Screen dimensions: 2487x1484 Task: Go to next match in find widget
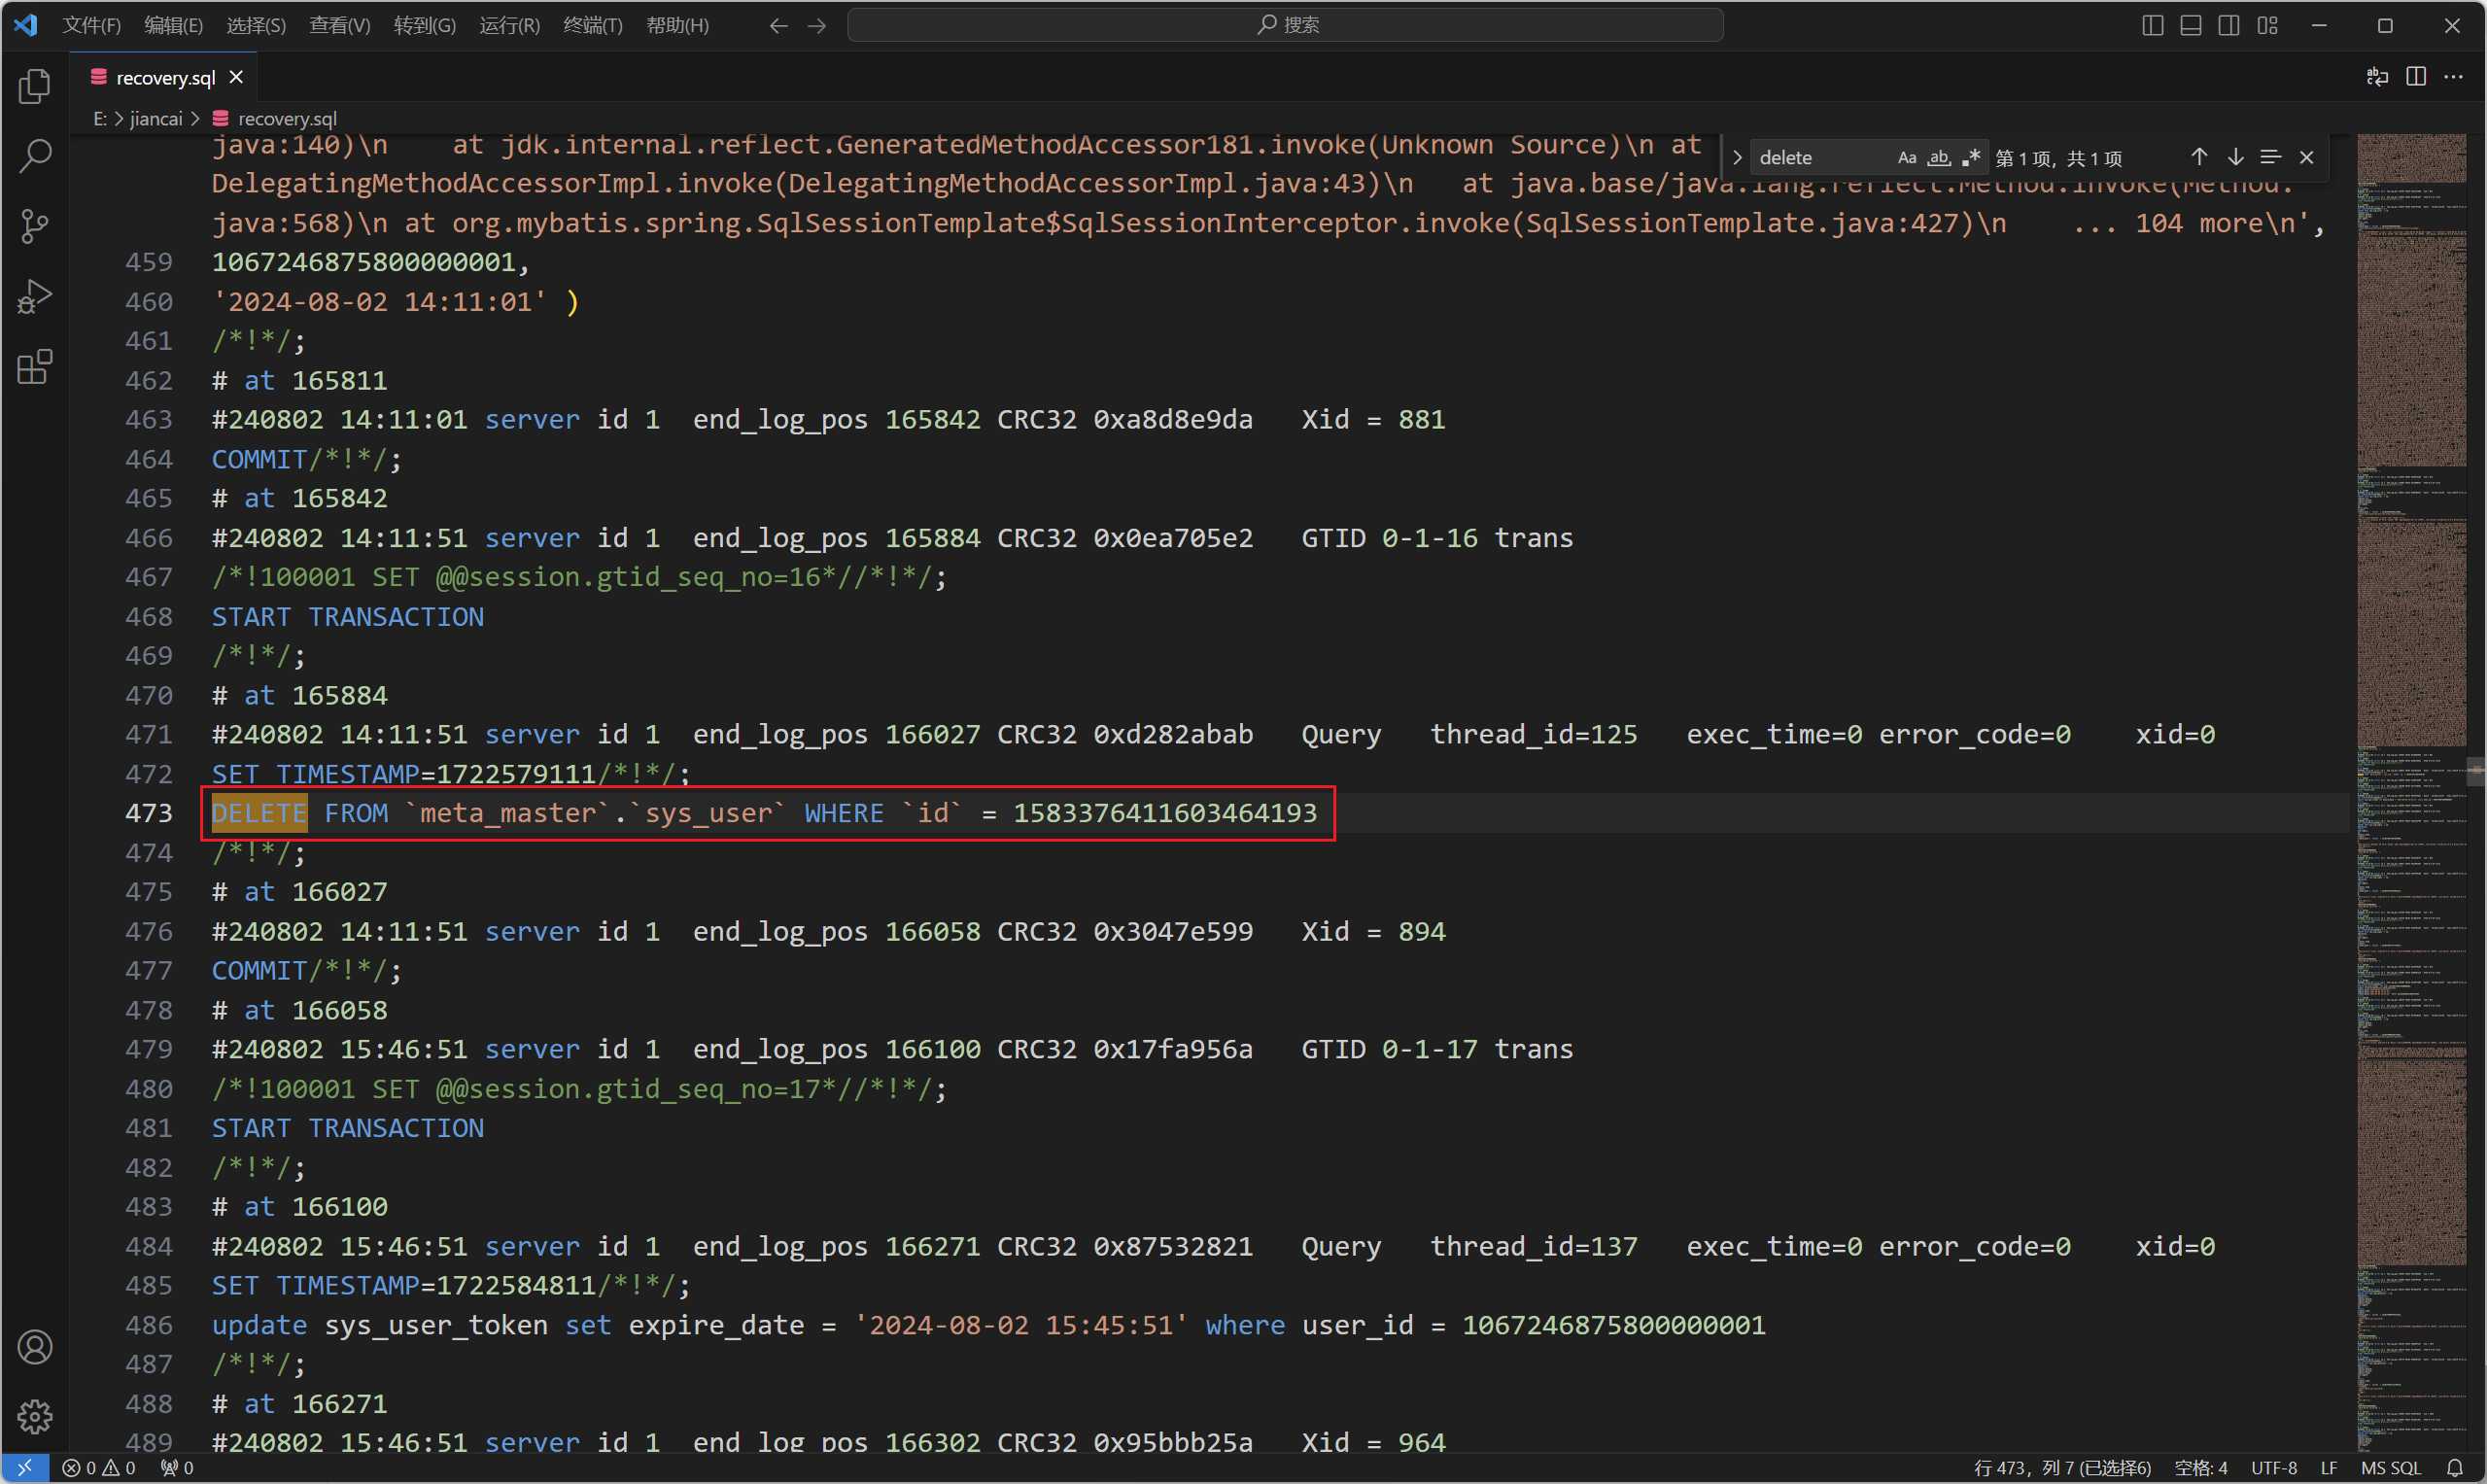2235,158
